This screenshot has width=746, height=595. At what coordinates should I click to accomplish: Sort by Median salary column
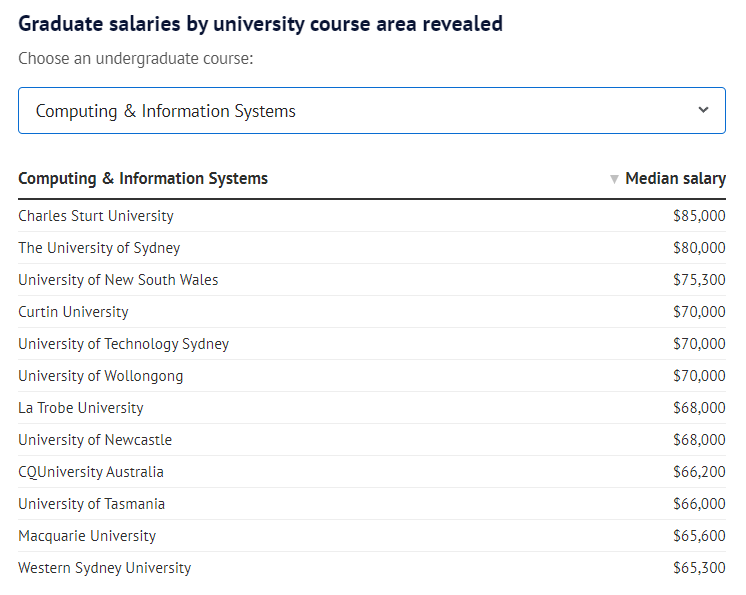pyautogui.click(x=675, y=178)
